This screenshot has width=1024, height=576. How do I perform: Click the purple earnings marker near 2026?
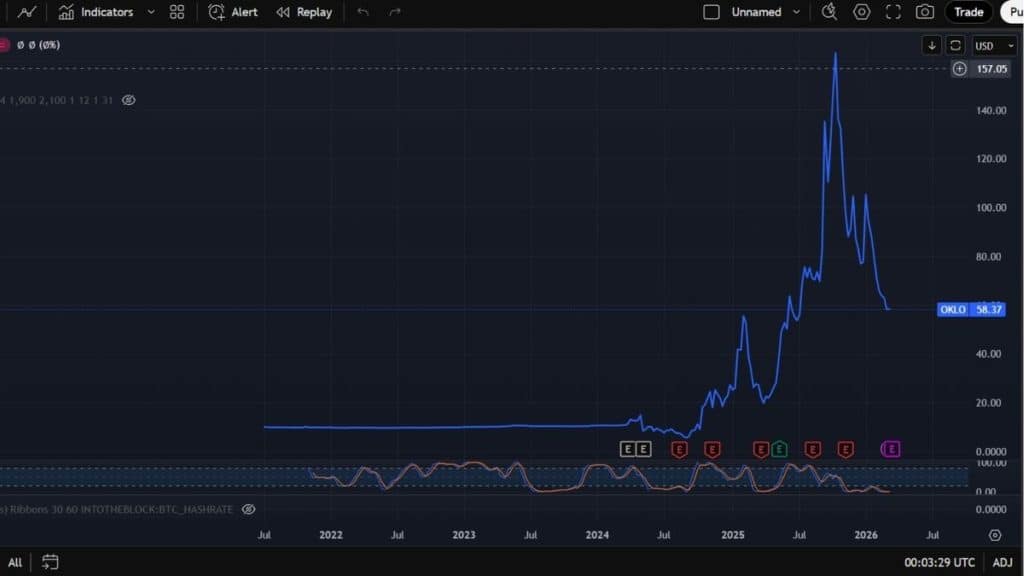coord(890,449)
